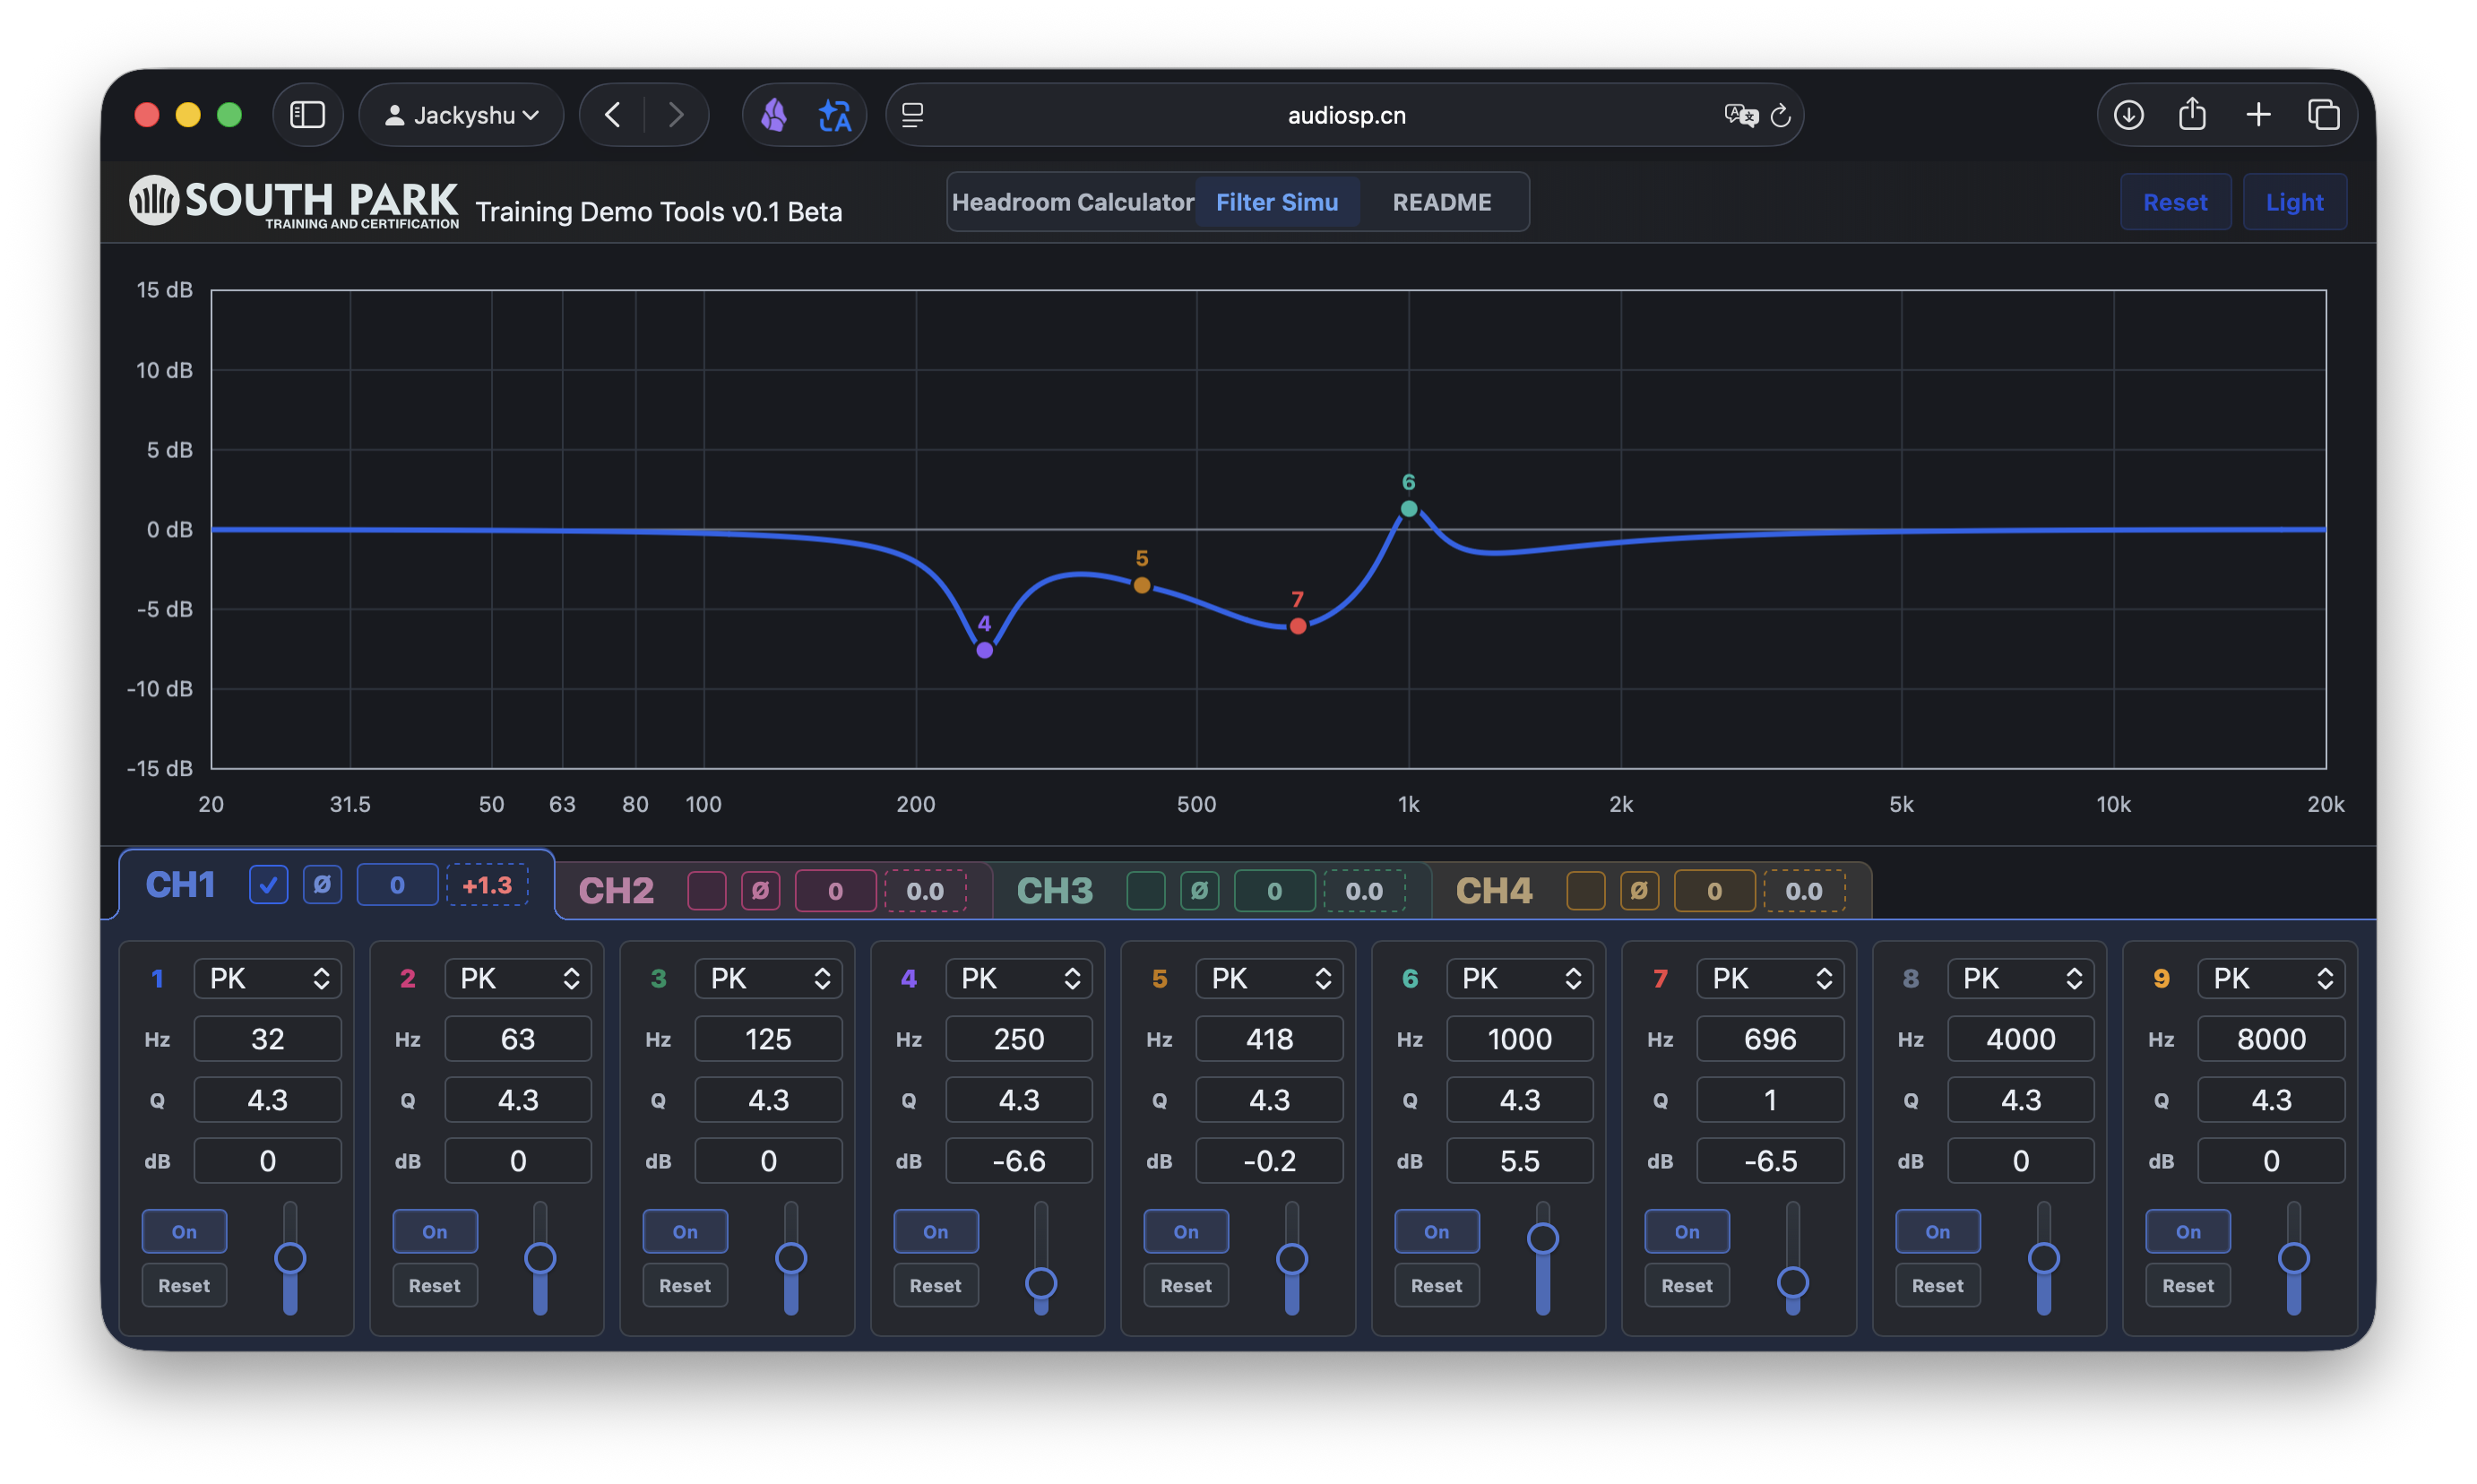2477x1484 pixels.
Task: Check the CH4 enable checkbox
Action: coord(1585,890)
